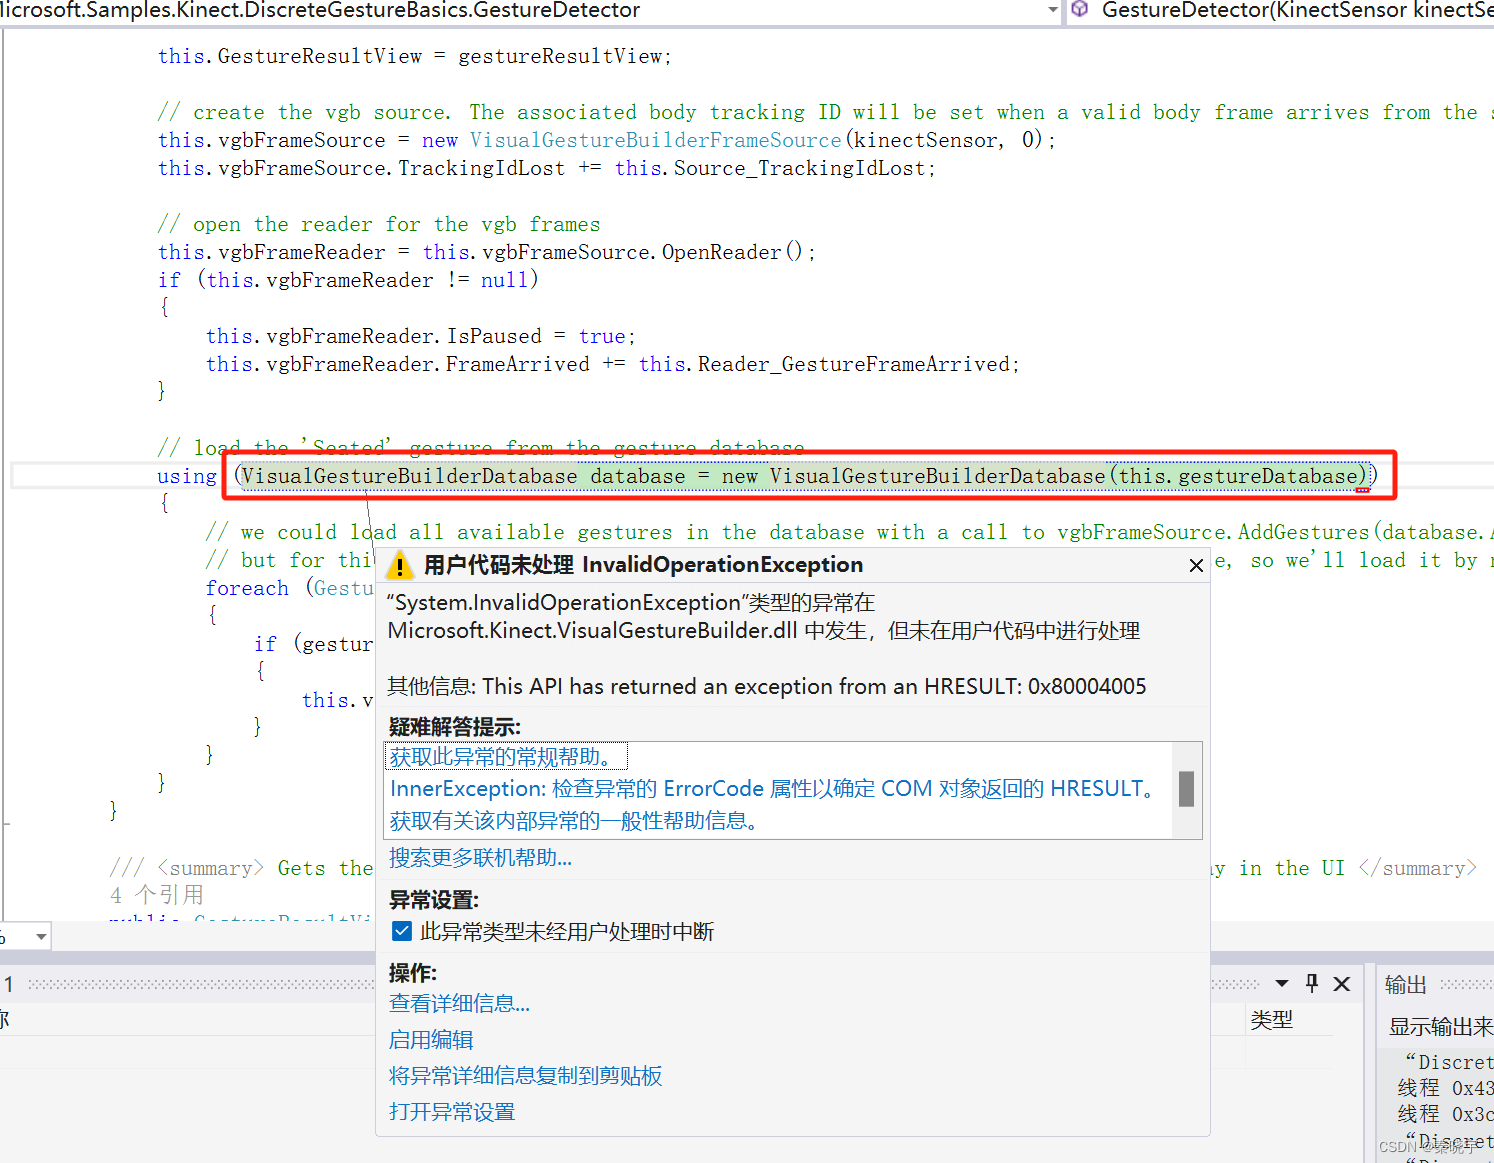The height and width of the screenshot is (1163, 1494).
Task: Click the 显示输出来源 label in output panel
Action: (1440, 1027)
